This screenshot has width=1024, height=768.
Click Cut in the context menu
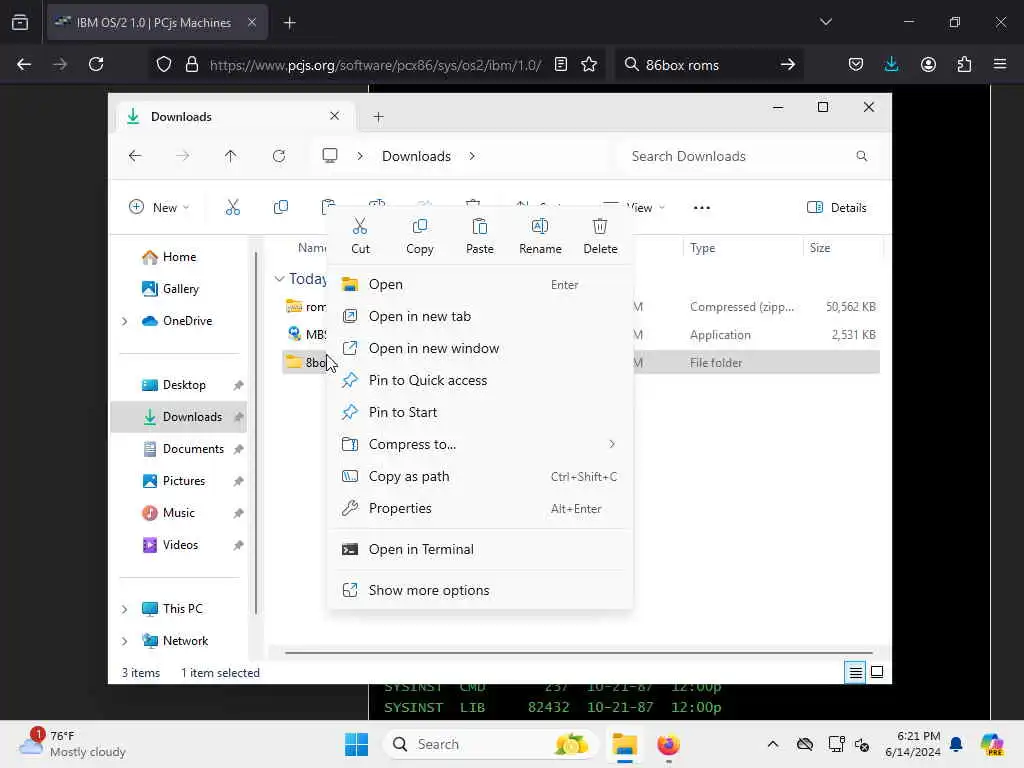(x=360, y=236)
